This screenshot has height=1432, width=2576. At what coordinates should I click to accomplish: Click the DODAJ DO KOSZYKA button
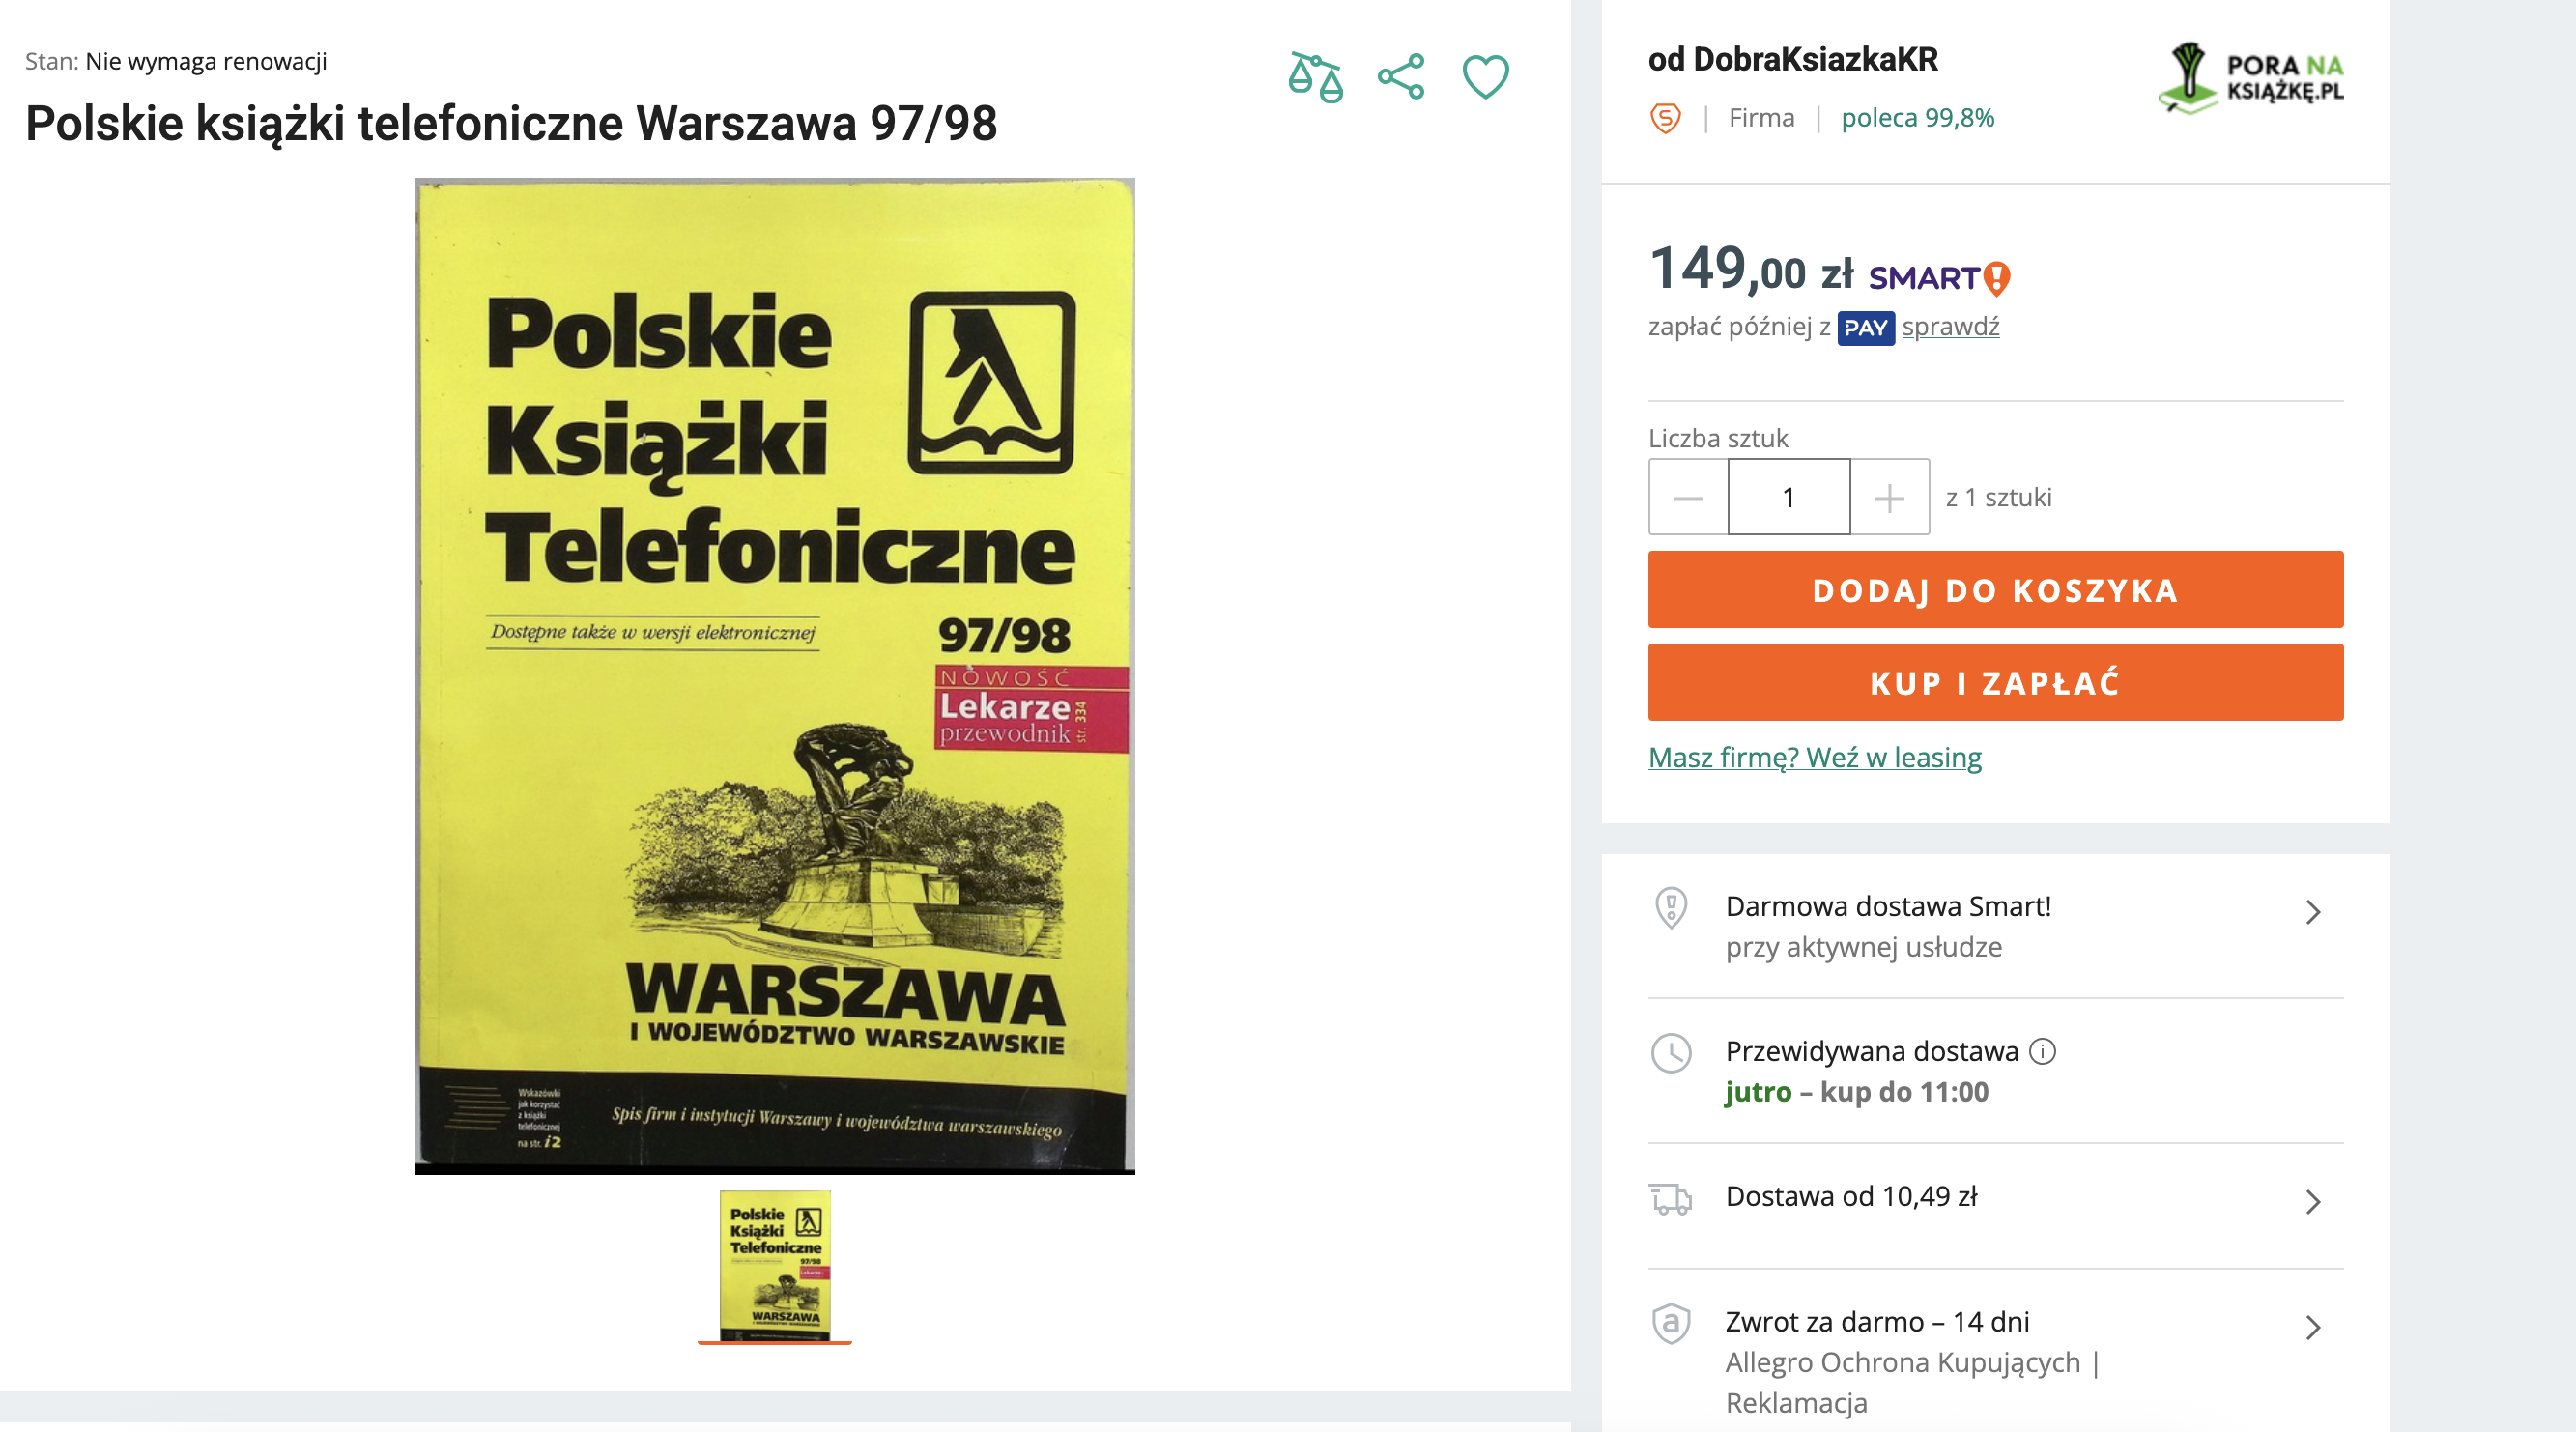click(1995, 589)
